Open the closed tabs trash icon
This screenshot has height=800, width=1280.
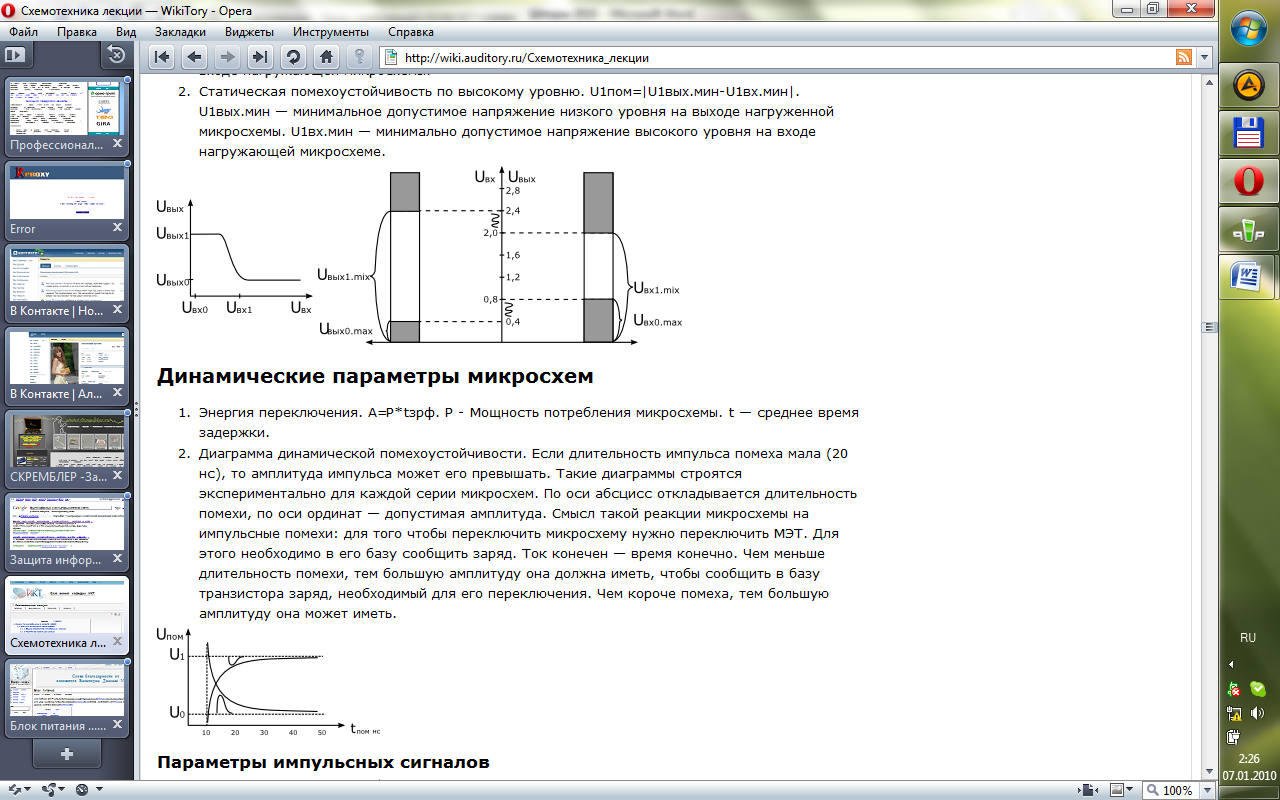115,55
